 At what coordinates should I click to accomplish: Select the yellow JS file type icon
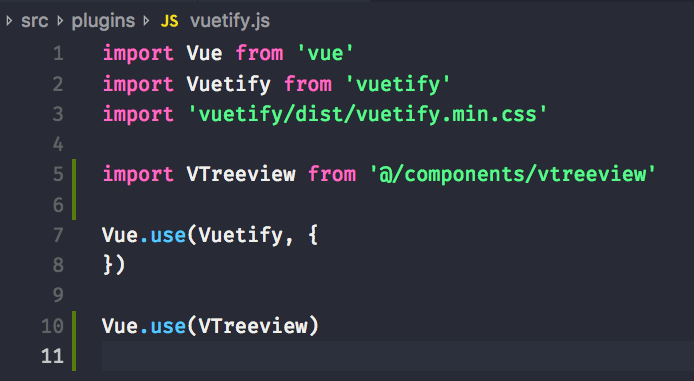[170, 21]
